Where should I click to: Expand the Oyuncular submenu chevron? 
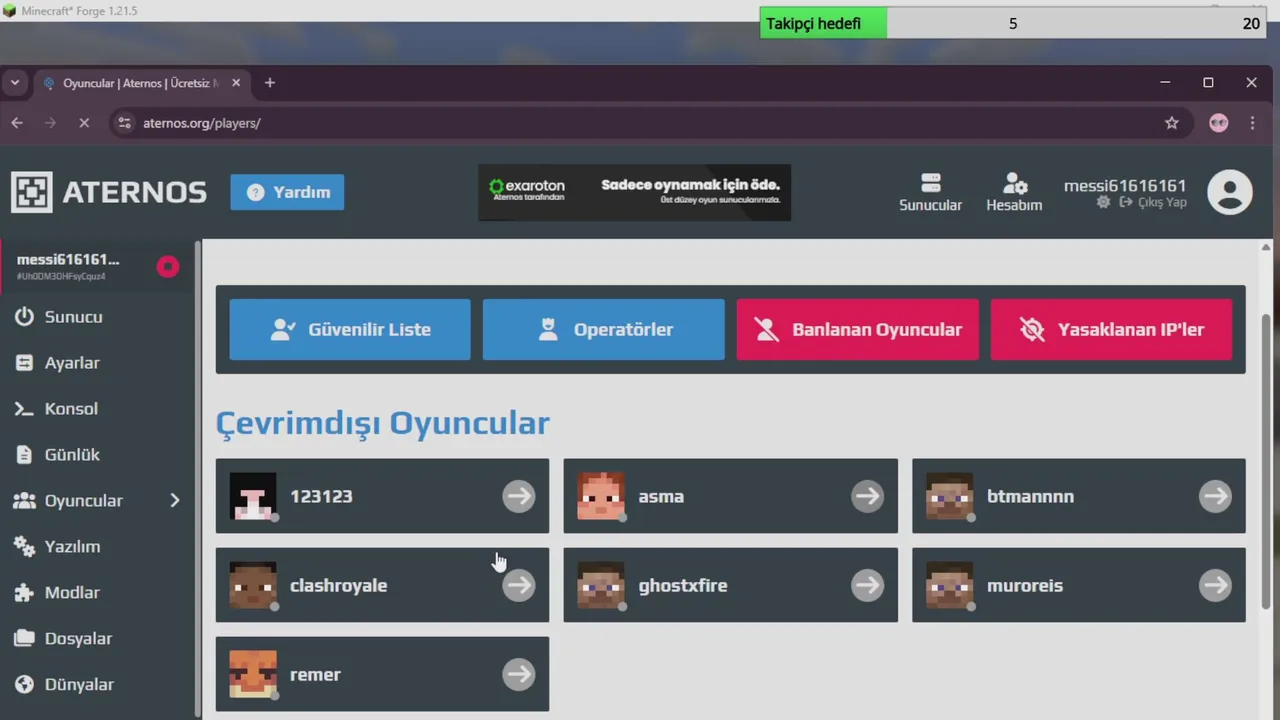[175, 500]
